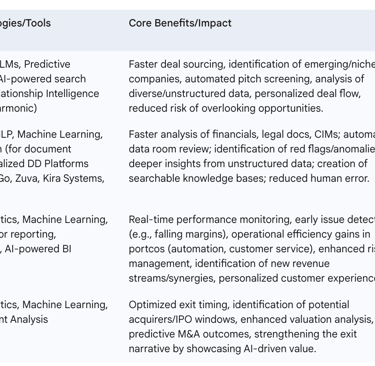The height and width of the screenshot is (366, 375).
Task: Select the Faster deal sourcing benefits cell
Action: tap(252, 86)
